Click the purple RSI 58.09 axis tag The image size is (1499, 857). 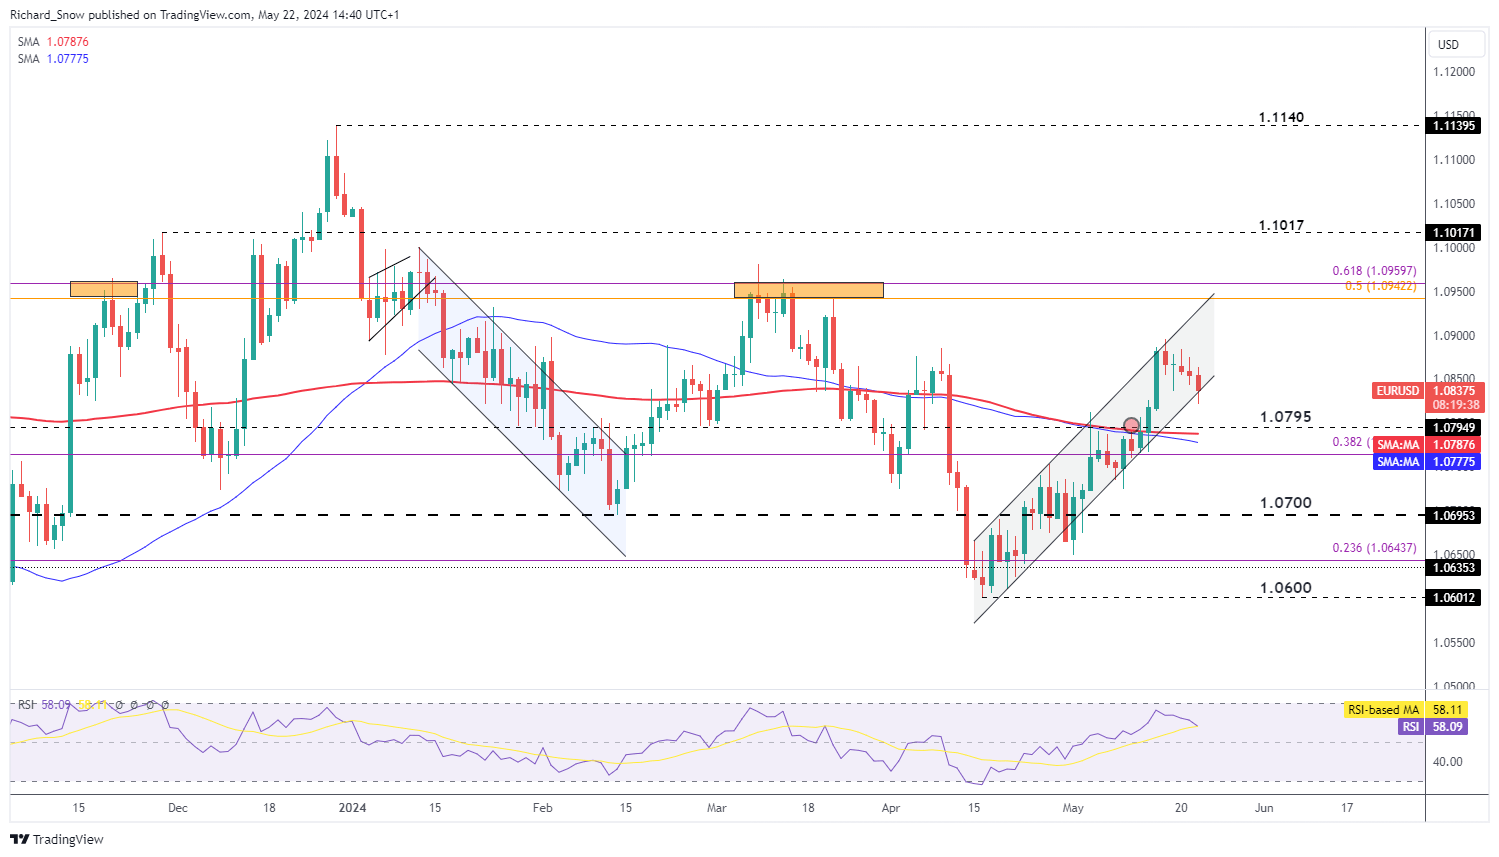1432,727
